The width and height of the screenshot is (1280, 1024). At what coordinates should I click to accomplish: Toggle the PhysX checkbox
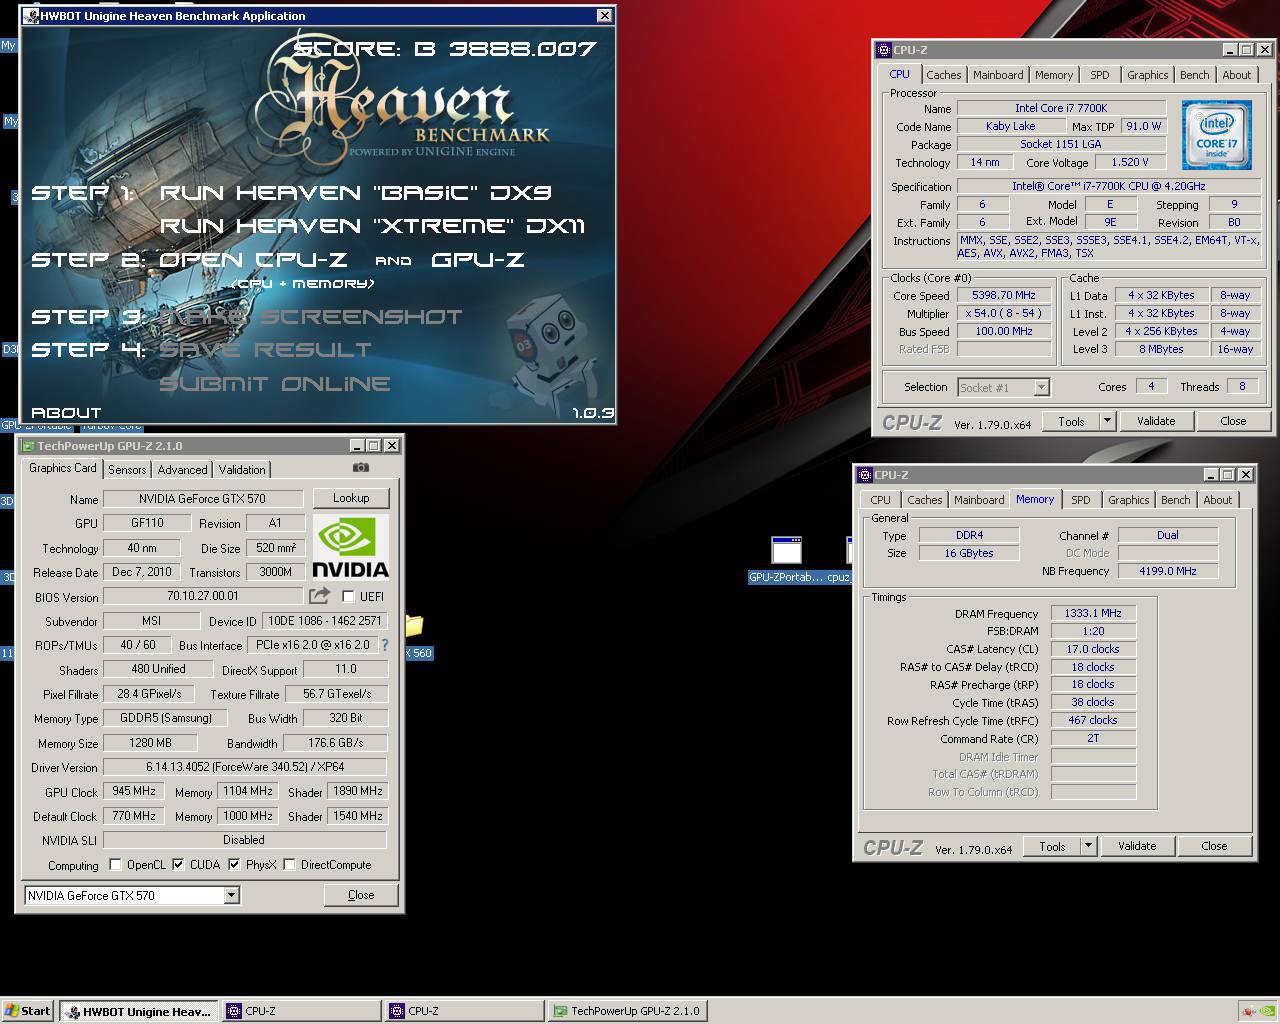(234, 865)
